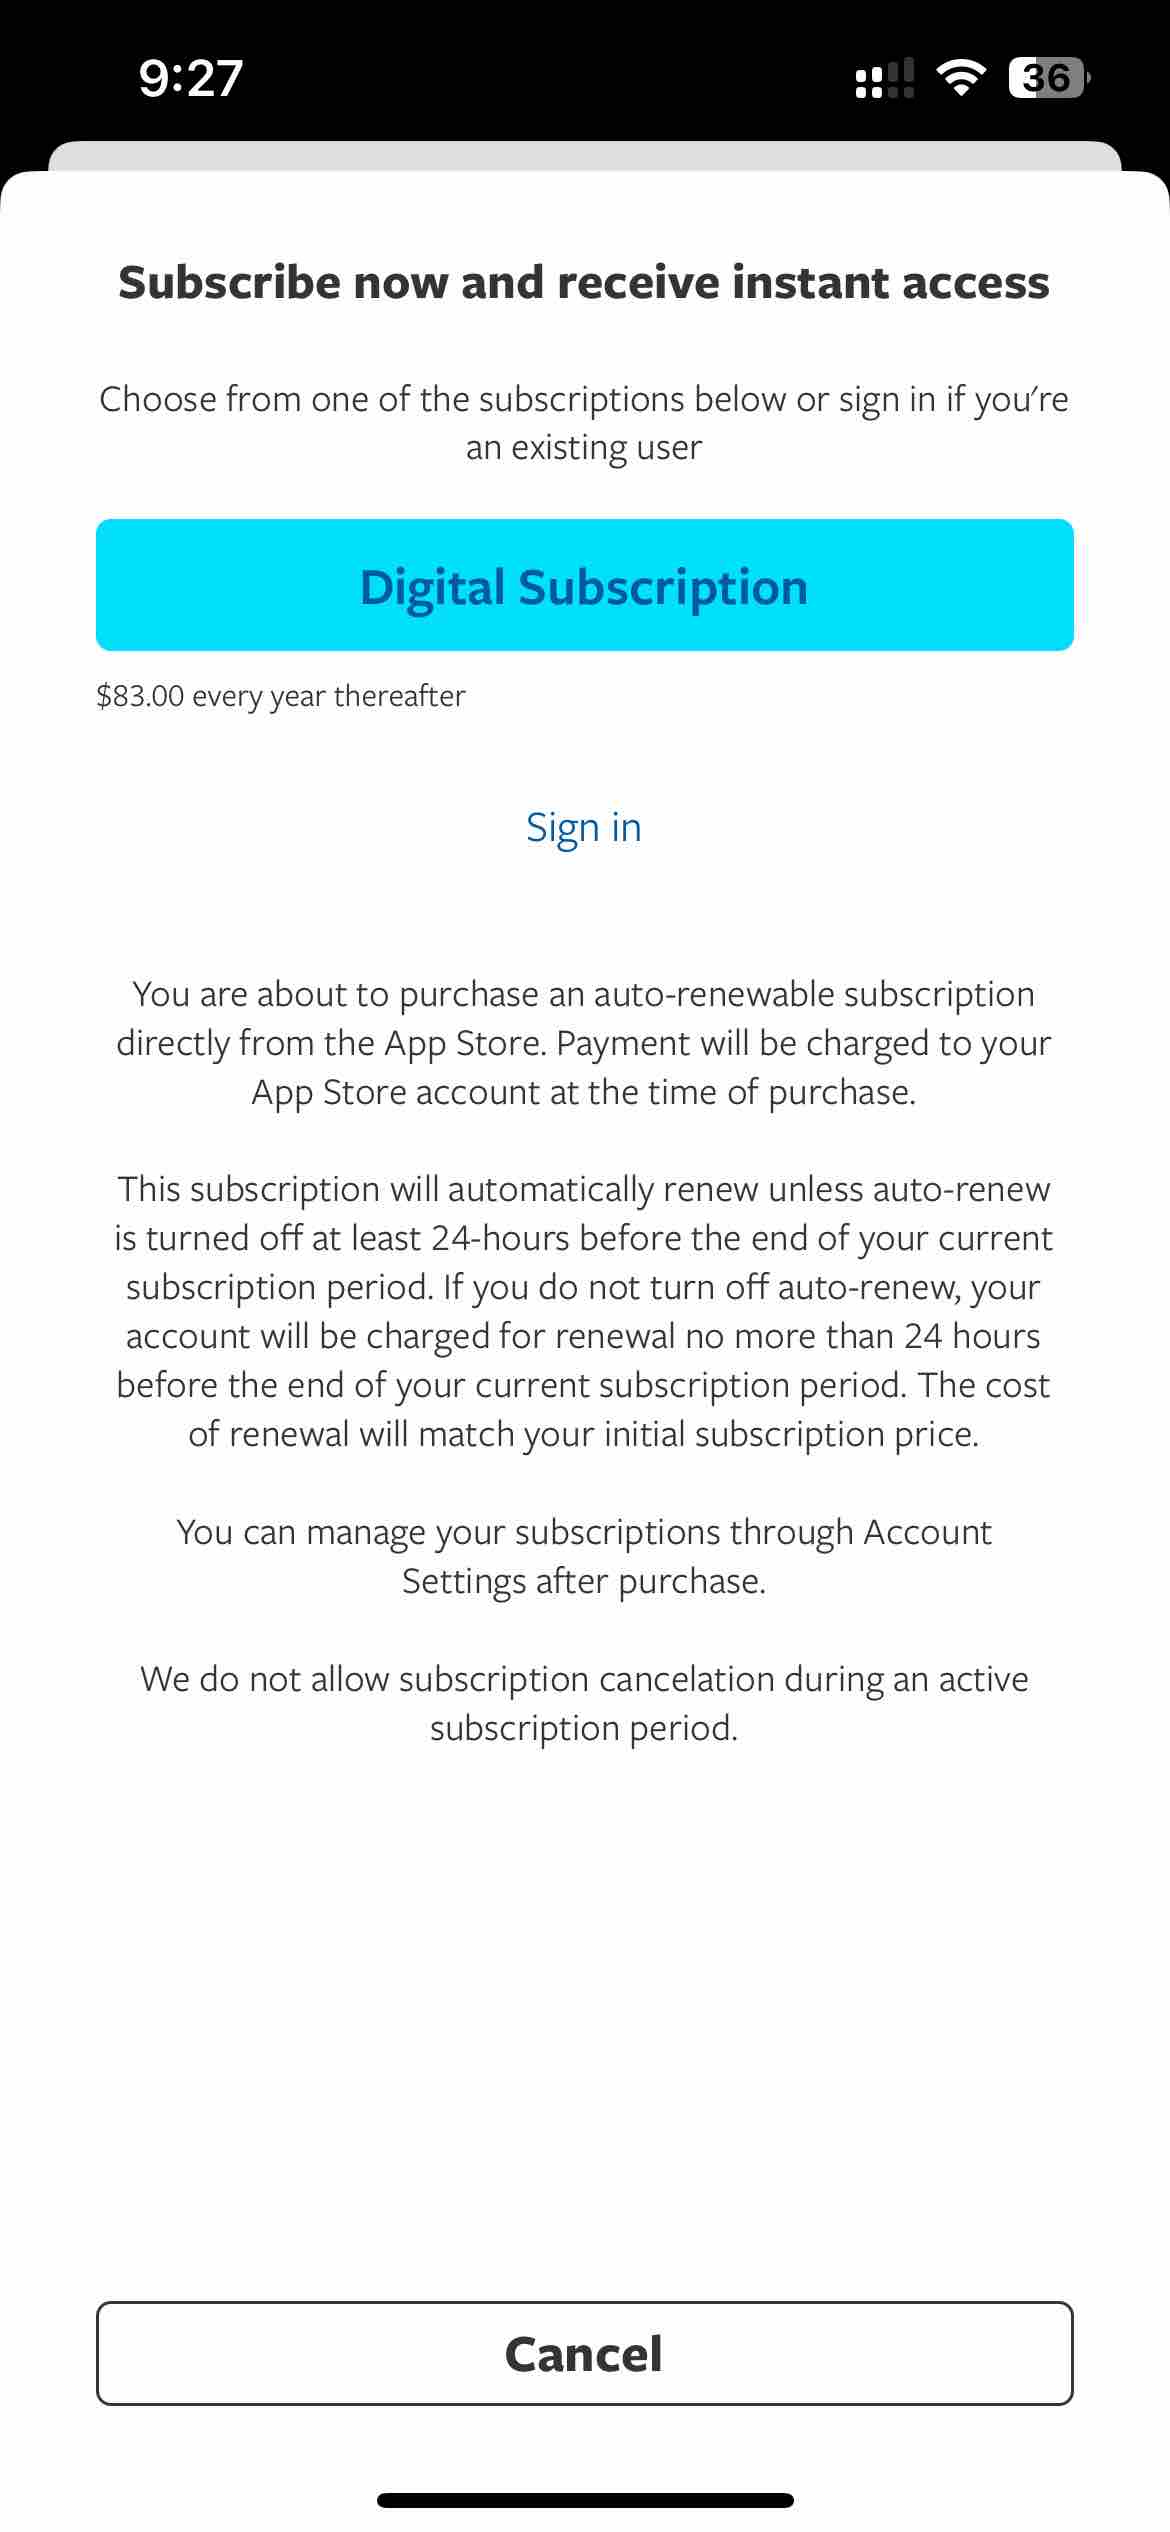Image resolution: width=1170 pixels, height=2532 pixels.
Task: Tap the white margin beside the Cancel button
Action: (48, 2353)
